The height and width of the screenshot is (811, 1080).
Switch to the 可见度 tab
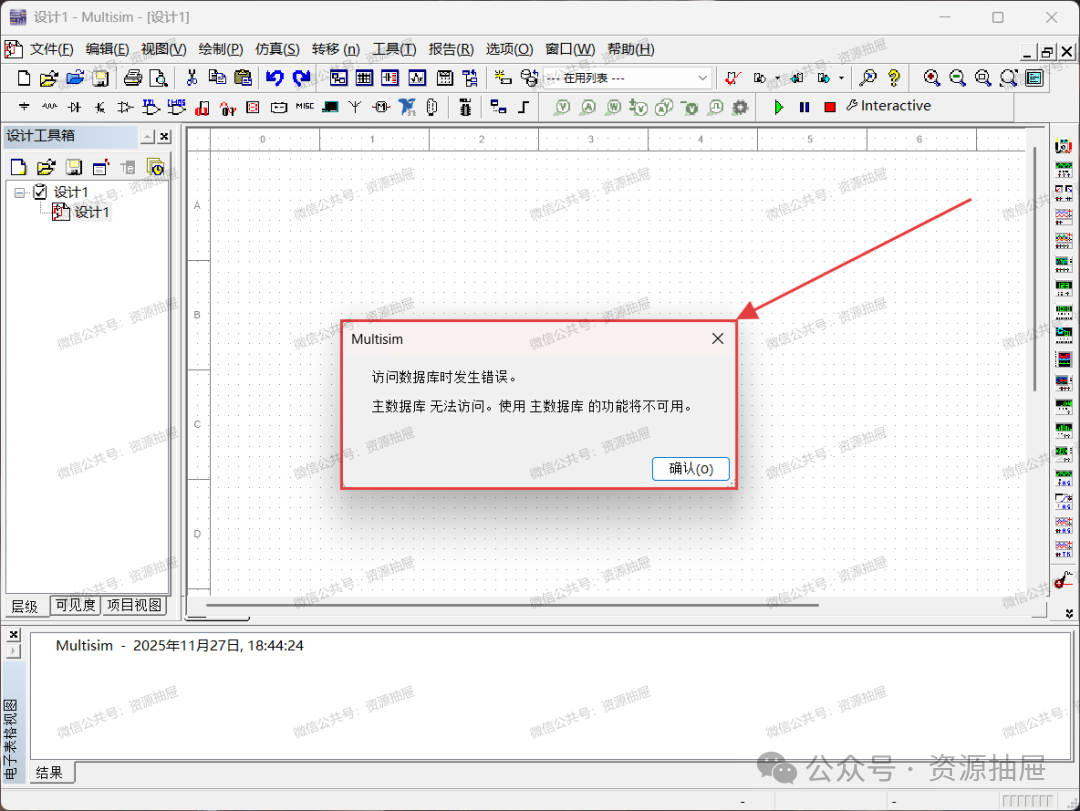tap(75, 605)
